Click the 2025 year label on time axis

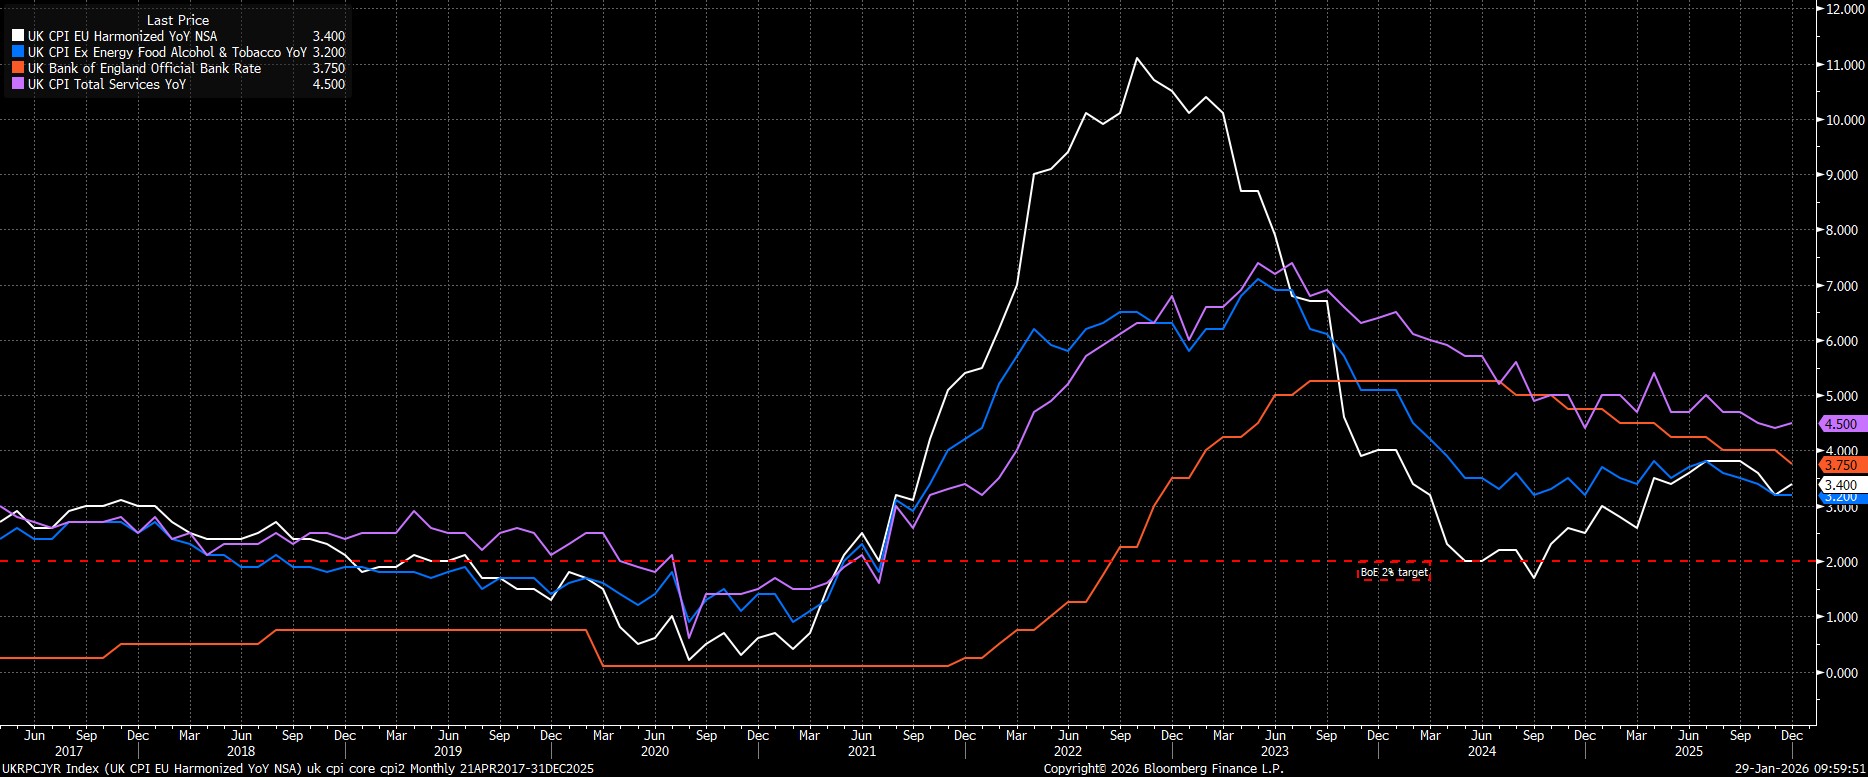coord(1688,751)
